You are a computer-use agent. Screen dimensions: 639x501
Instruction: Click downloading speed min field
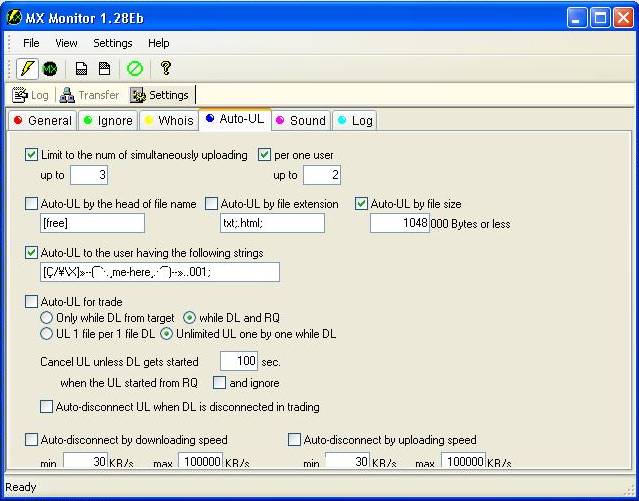click(x=86, y=460)
